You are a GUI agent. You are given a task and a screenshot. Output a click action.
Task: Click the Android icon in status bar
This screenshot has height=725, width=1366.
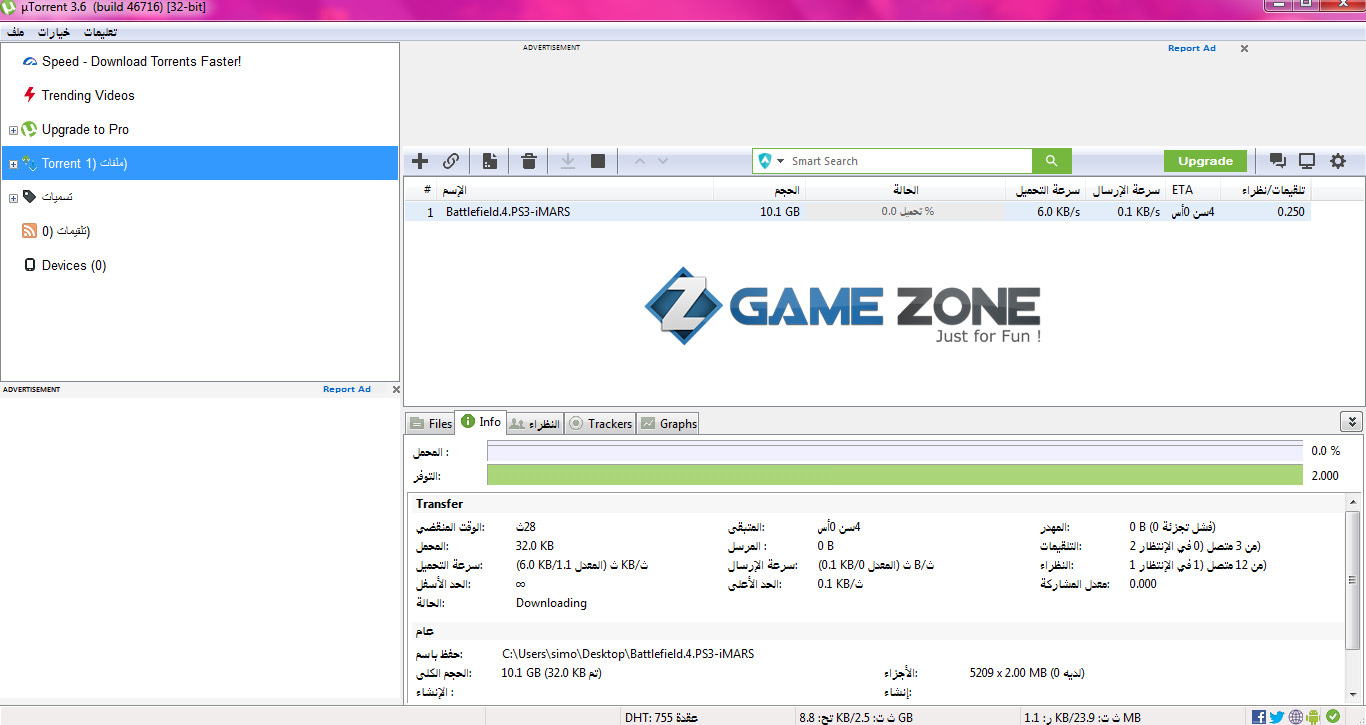[1314, 716]
